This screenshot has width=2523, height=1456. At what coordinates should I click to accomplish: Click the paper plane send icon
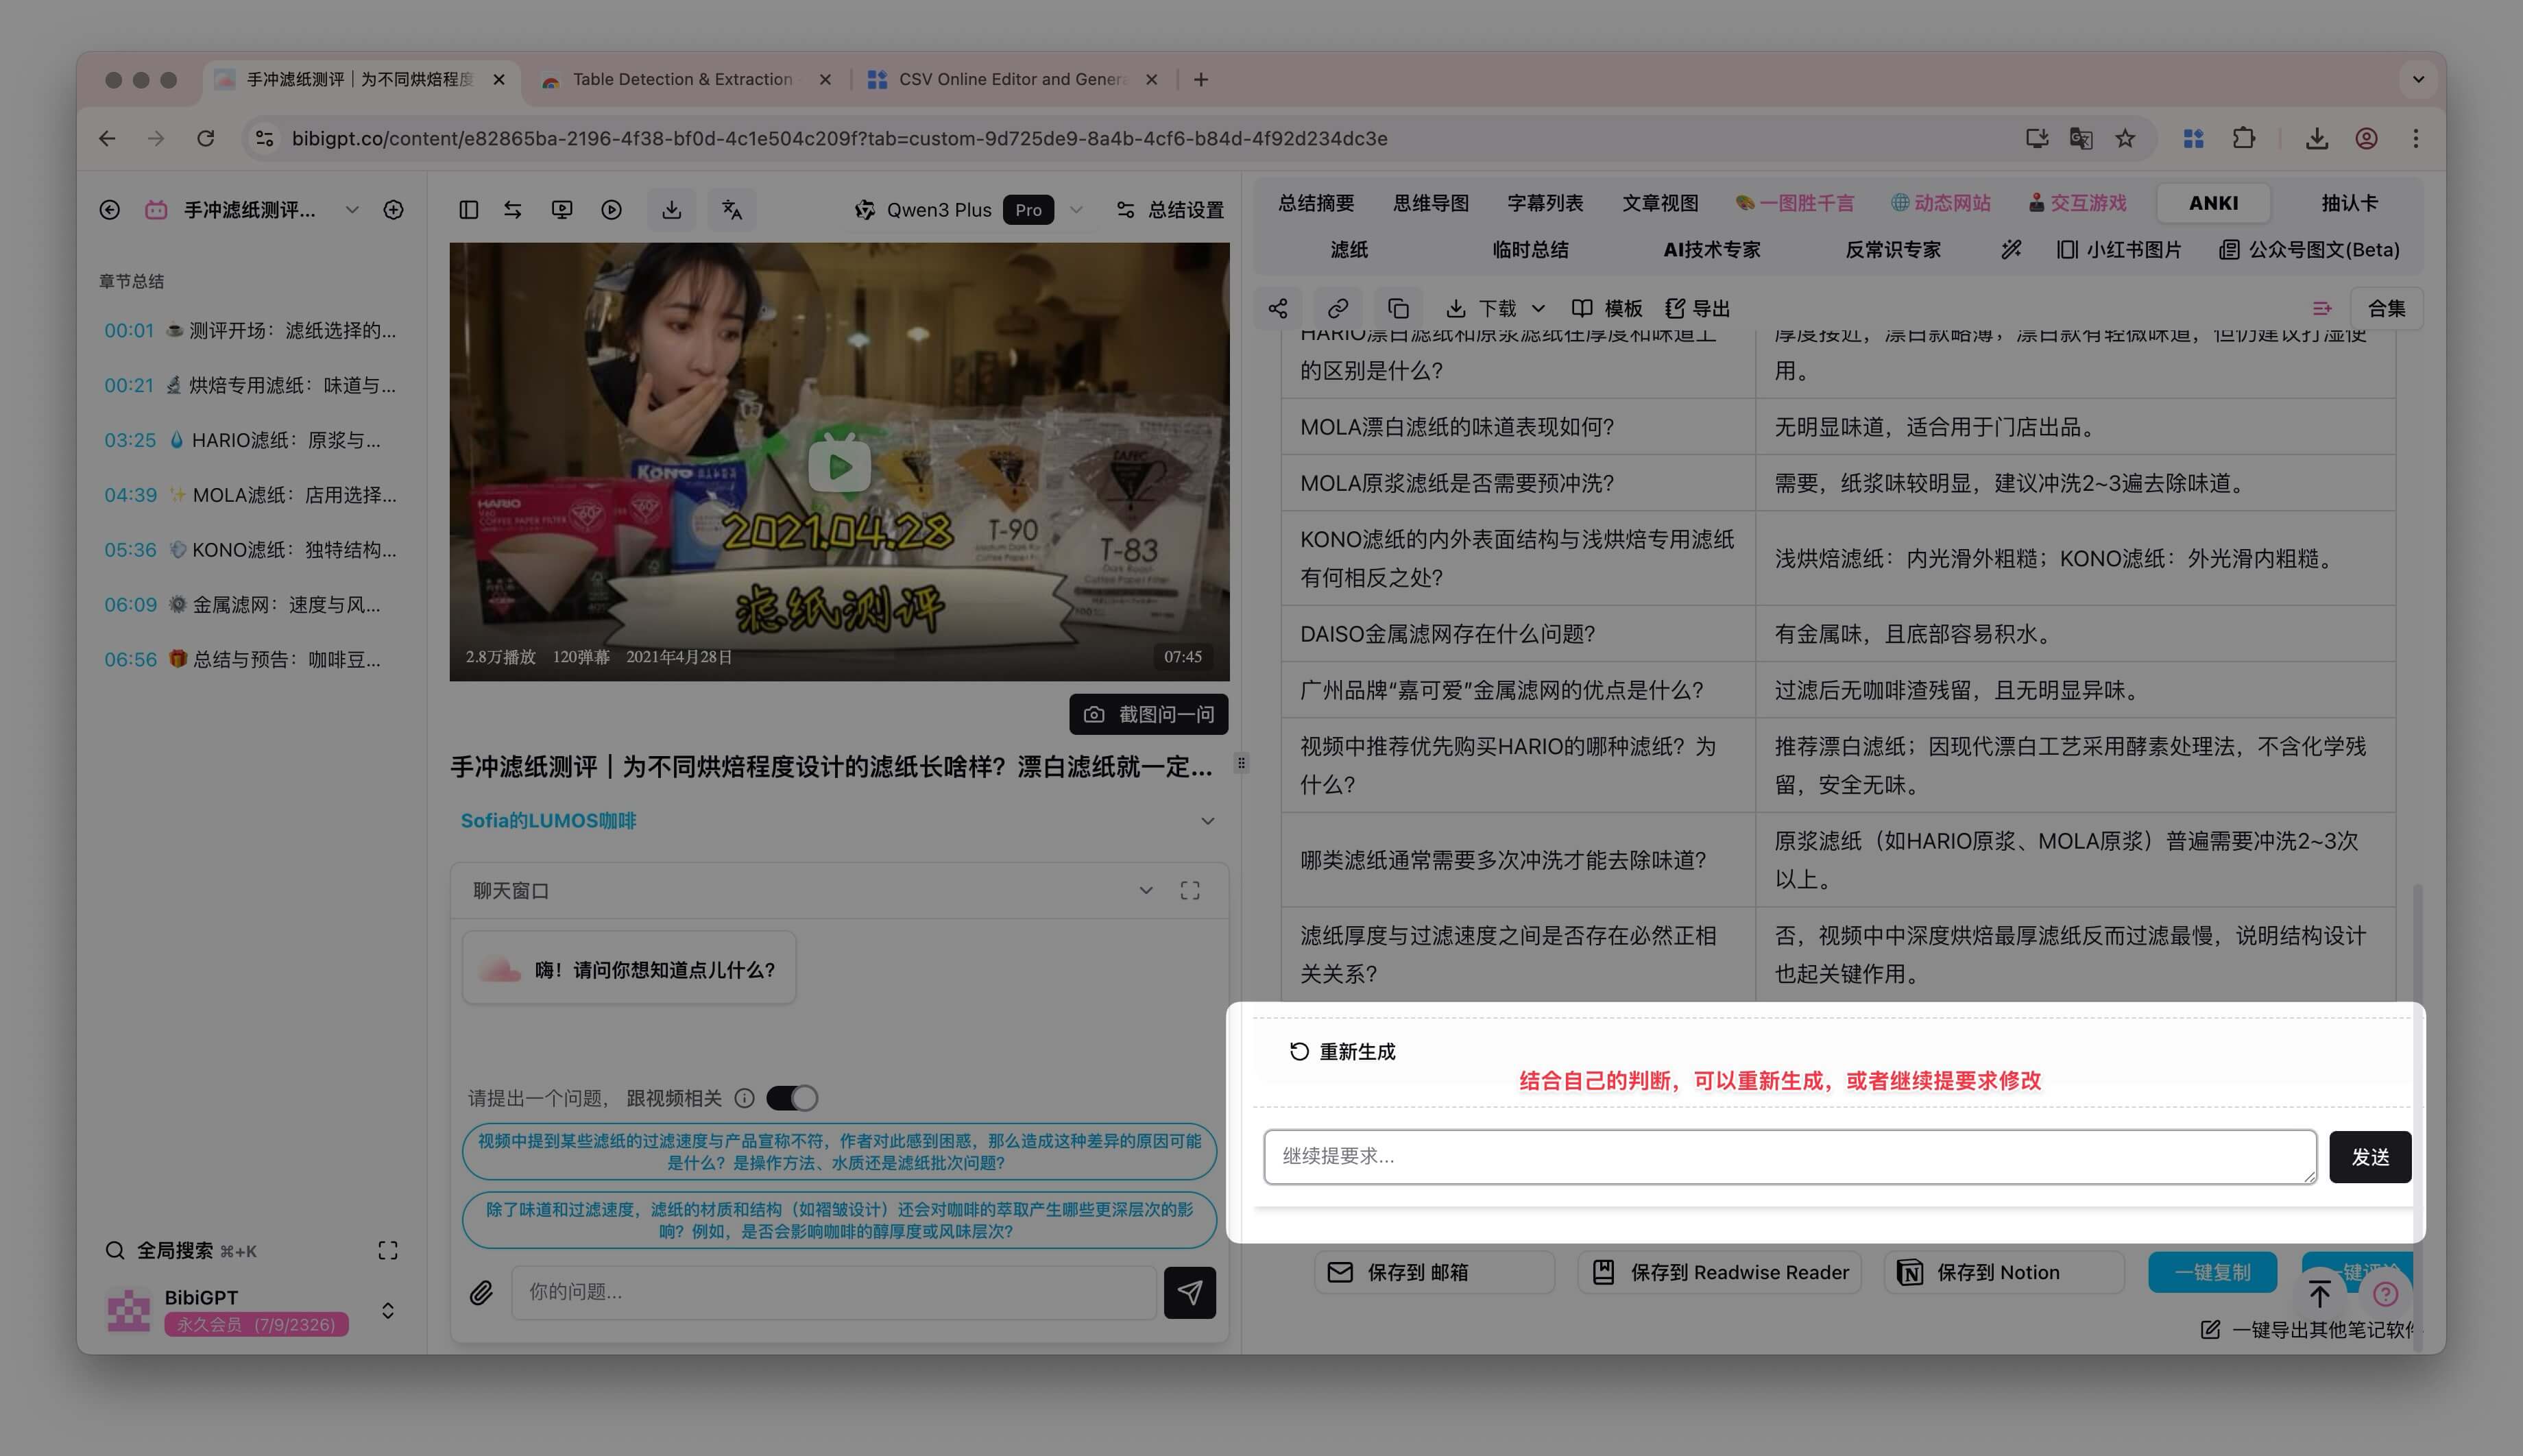tap(1189, 1292)
